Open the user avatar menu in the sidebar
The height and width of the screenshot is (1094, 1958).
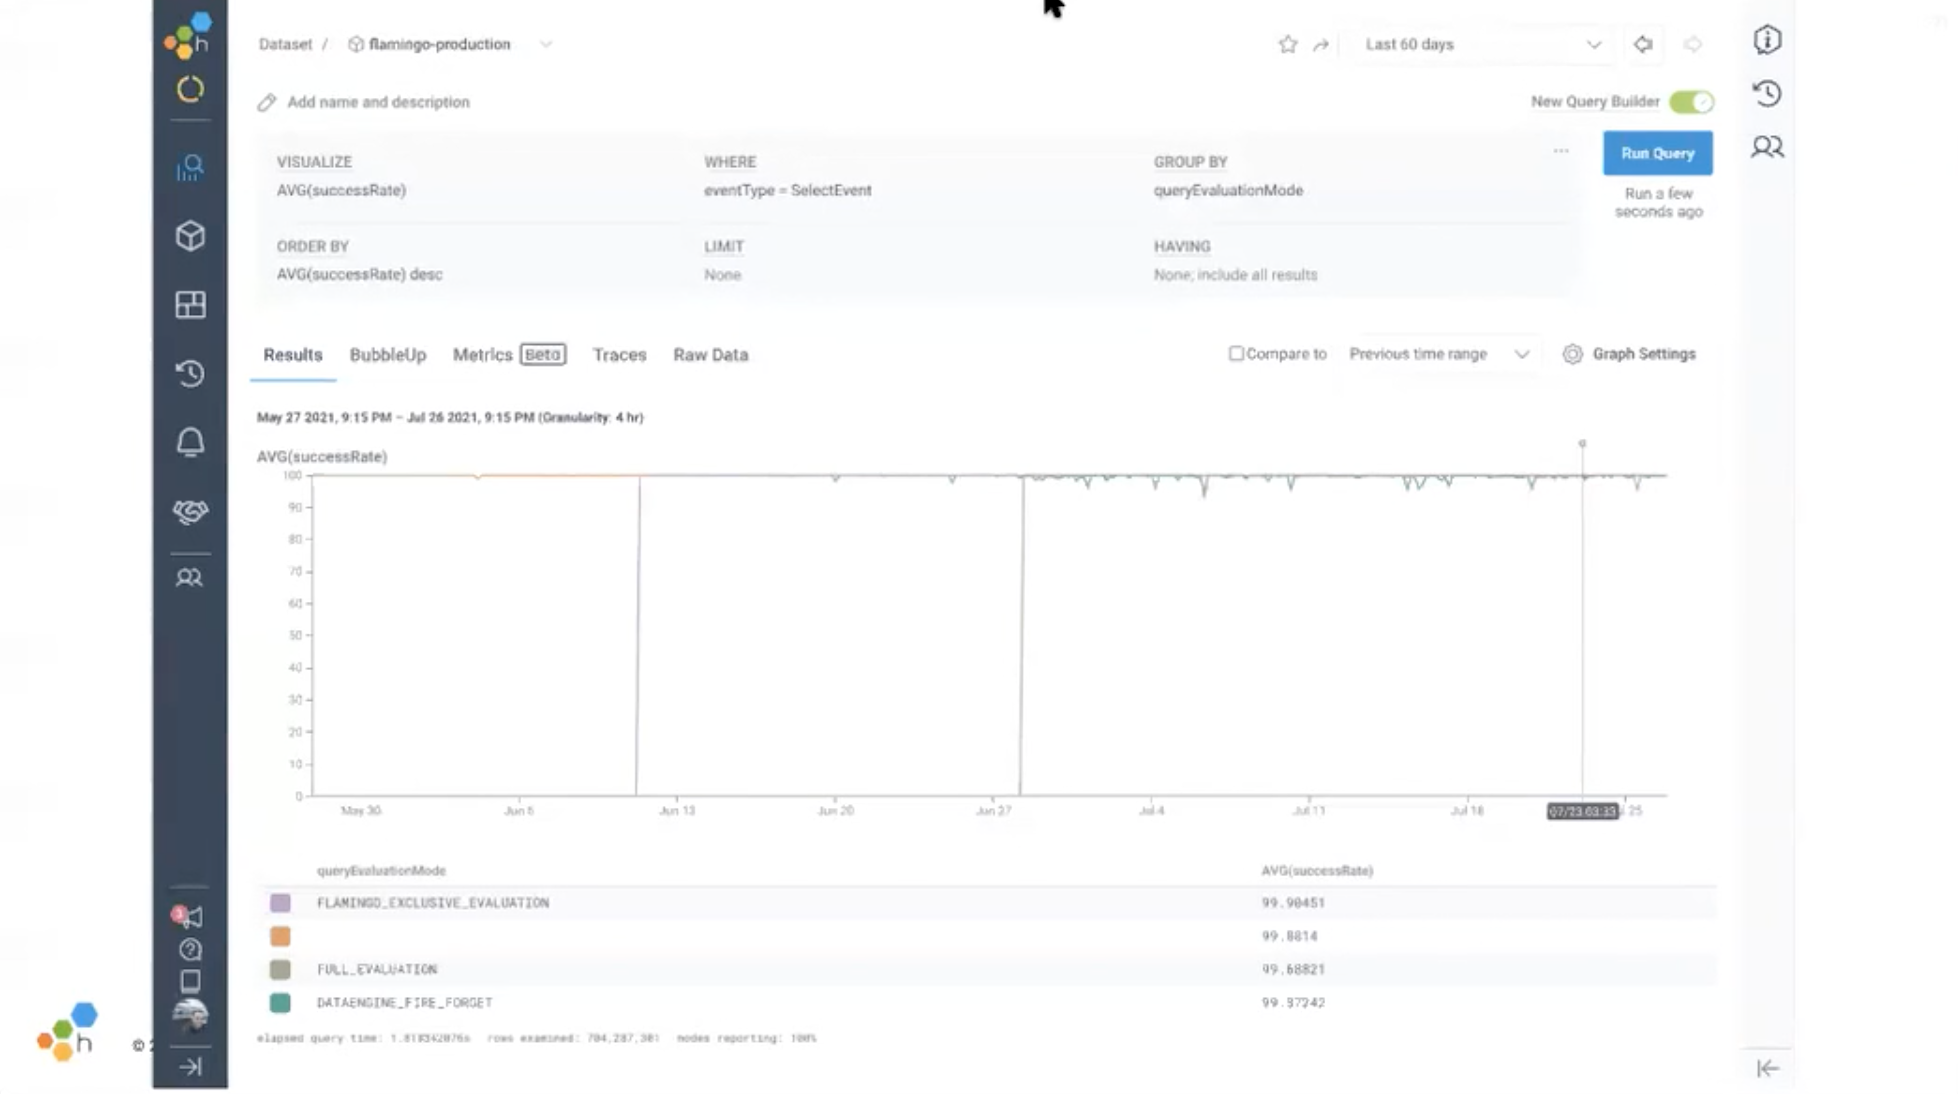pos(190,1015)
